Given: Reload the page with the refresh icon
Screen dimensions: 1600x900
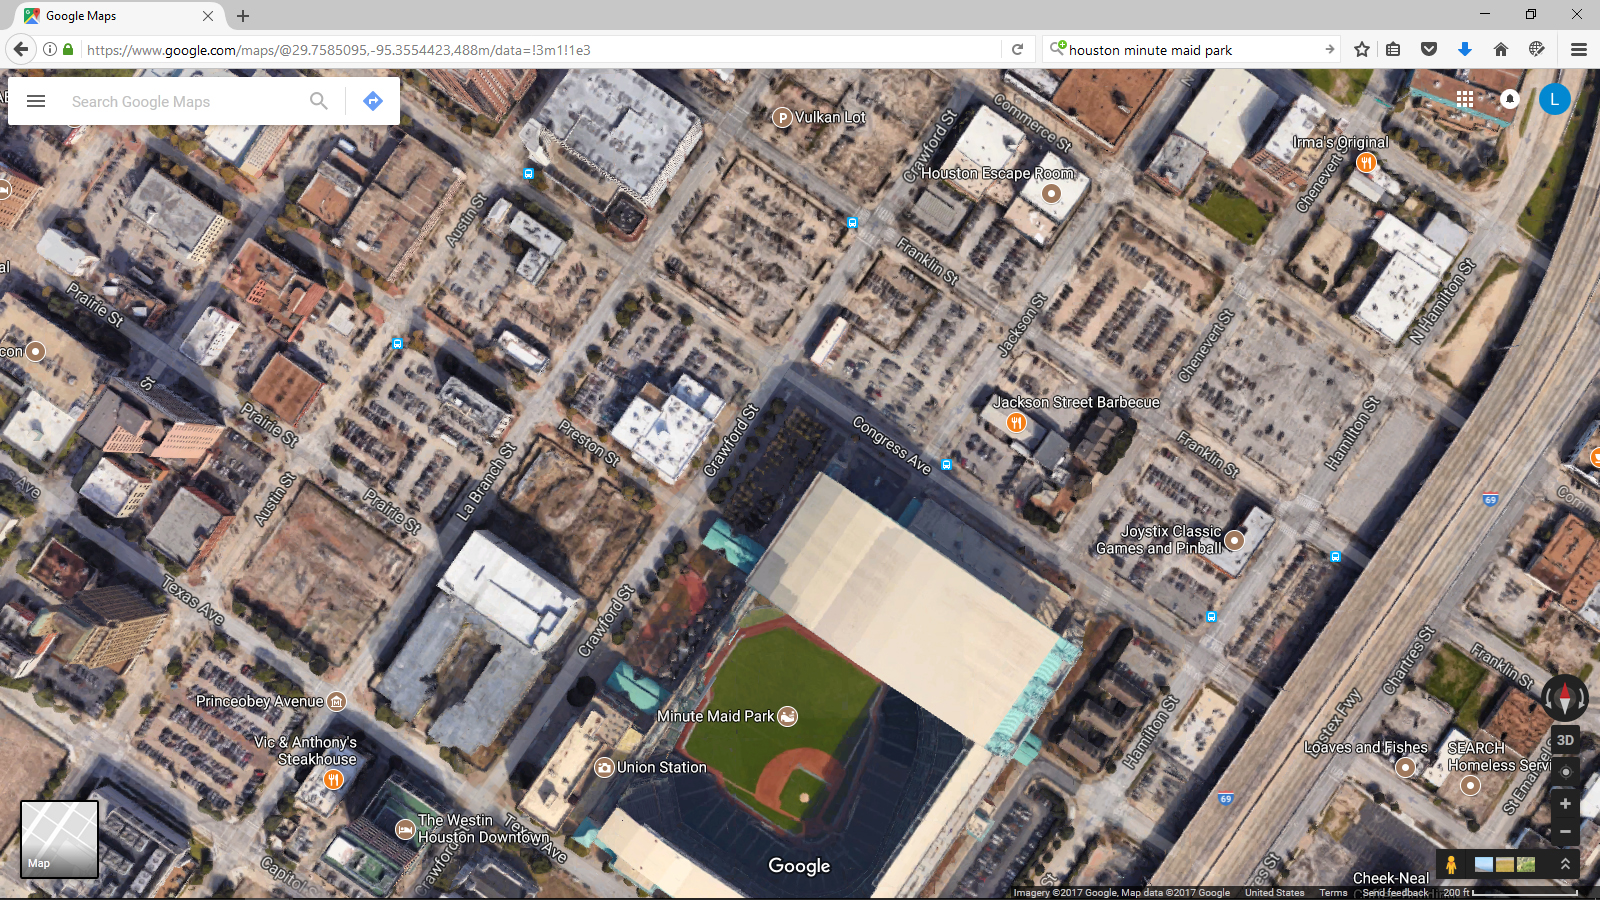Looking at the screenshot, I should [x=1017, y=49].
